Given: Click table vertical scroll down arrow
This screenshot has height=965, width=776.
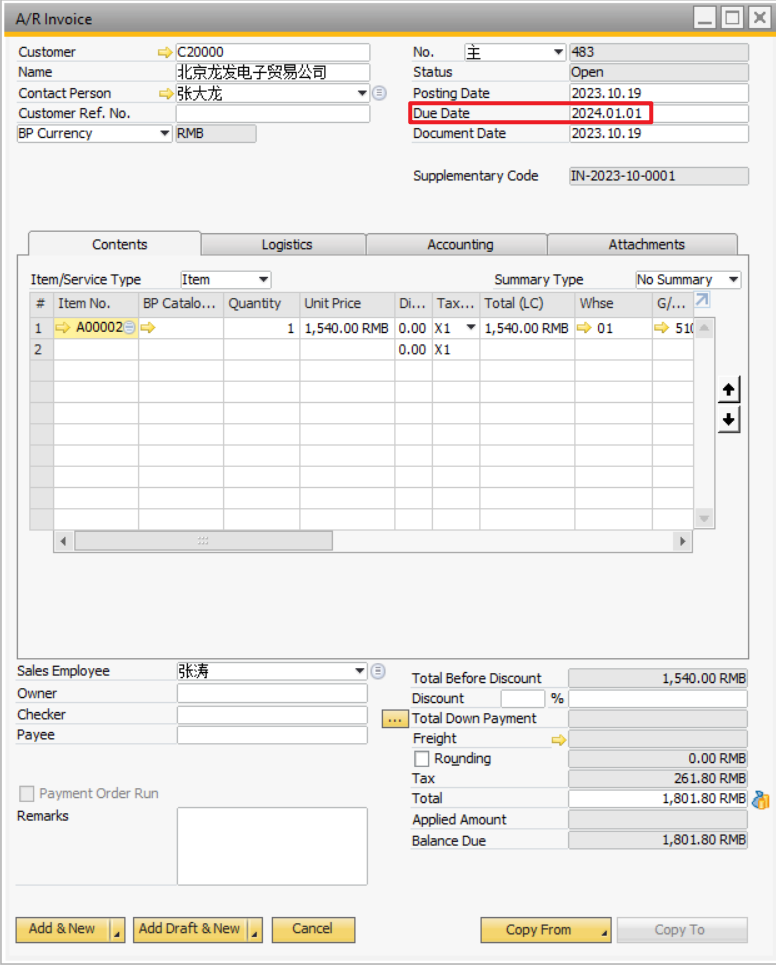Looking at the screenshot, I should coord(705,519).
